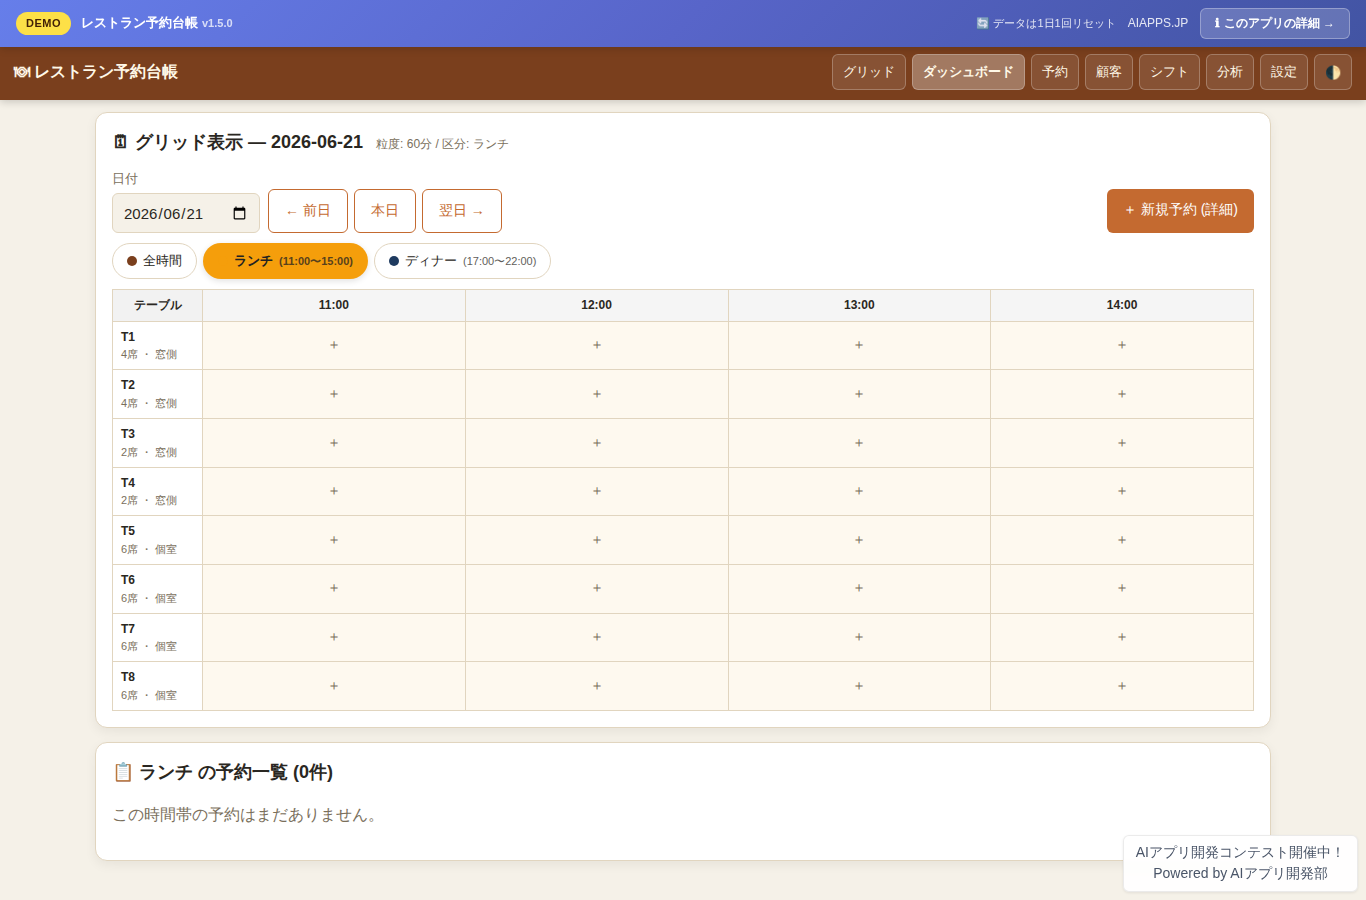Image resolution: width=1366 pixels, height=900 pixels.
Task: Add reservation for T6 at 14:00
Action: pyautogui.click(x=1122, y=588)
